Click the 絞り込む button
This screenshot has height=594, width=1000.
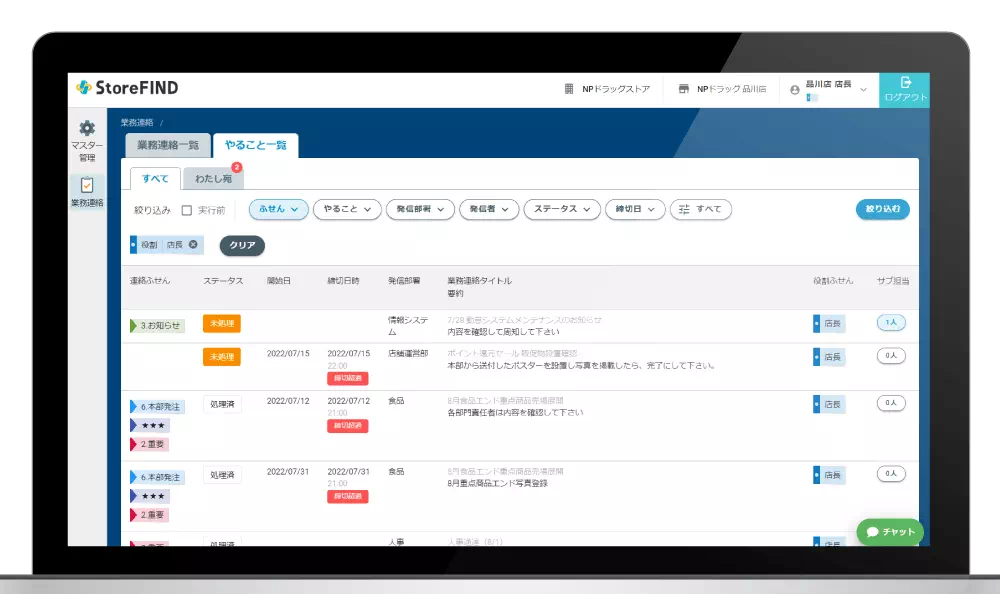[x=883, y=209]
